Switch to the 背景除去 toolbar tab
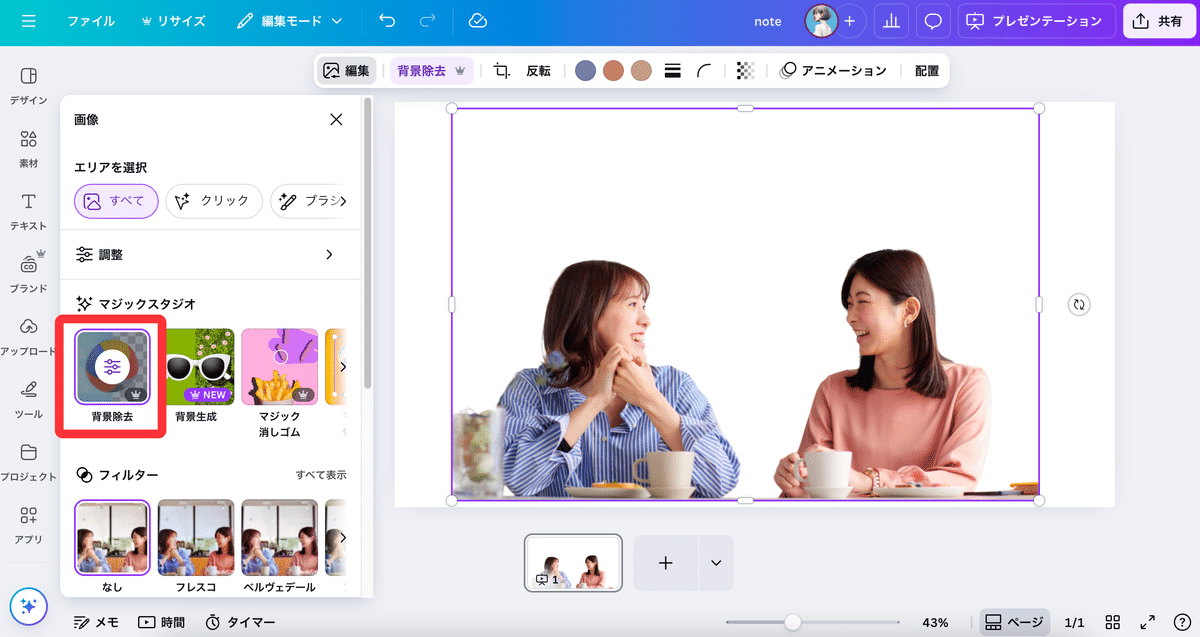 pos(421,70)
